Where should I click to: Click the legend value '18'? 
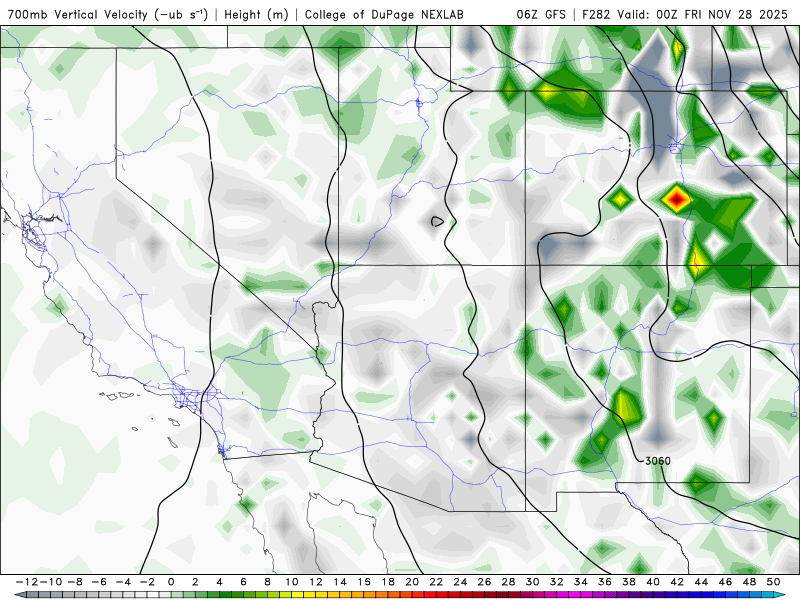pyautogui.click(x=388, y=582)
